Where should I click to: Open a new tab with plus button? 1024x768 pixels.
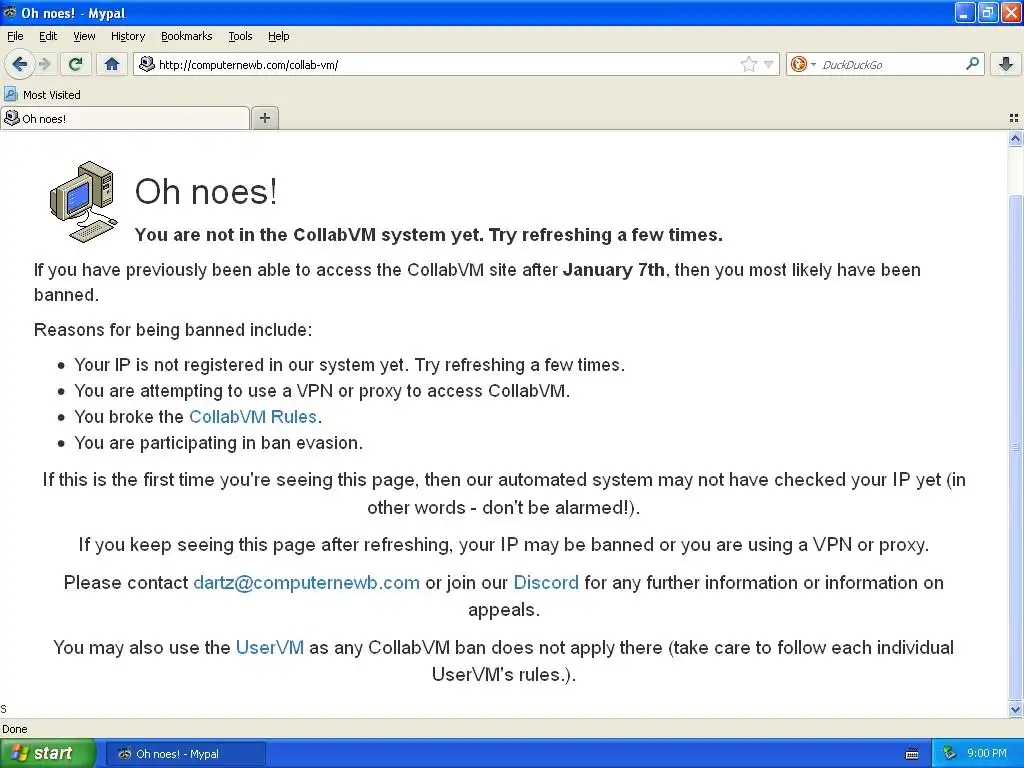point(264,118)
